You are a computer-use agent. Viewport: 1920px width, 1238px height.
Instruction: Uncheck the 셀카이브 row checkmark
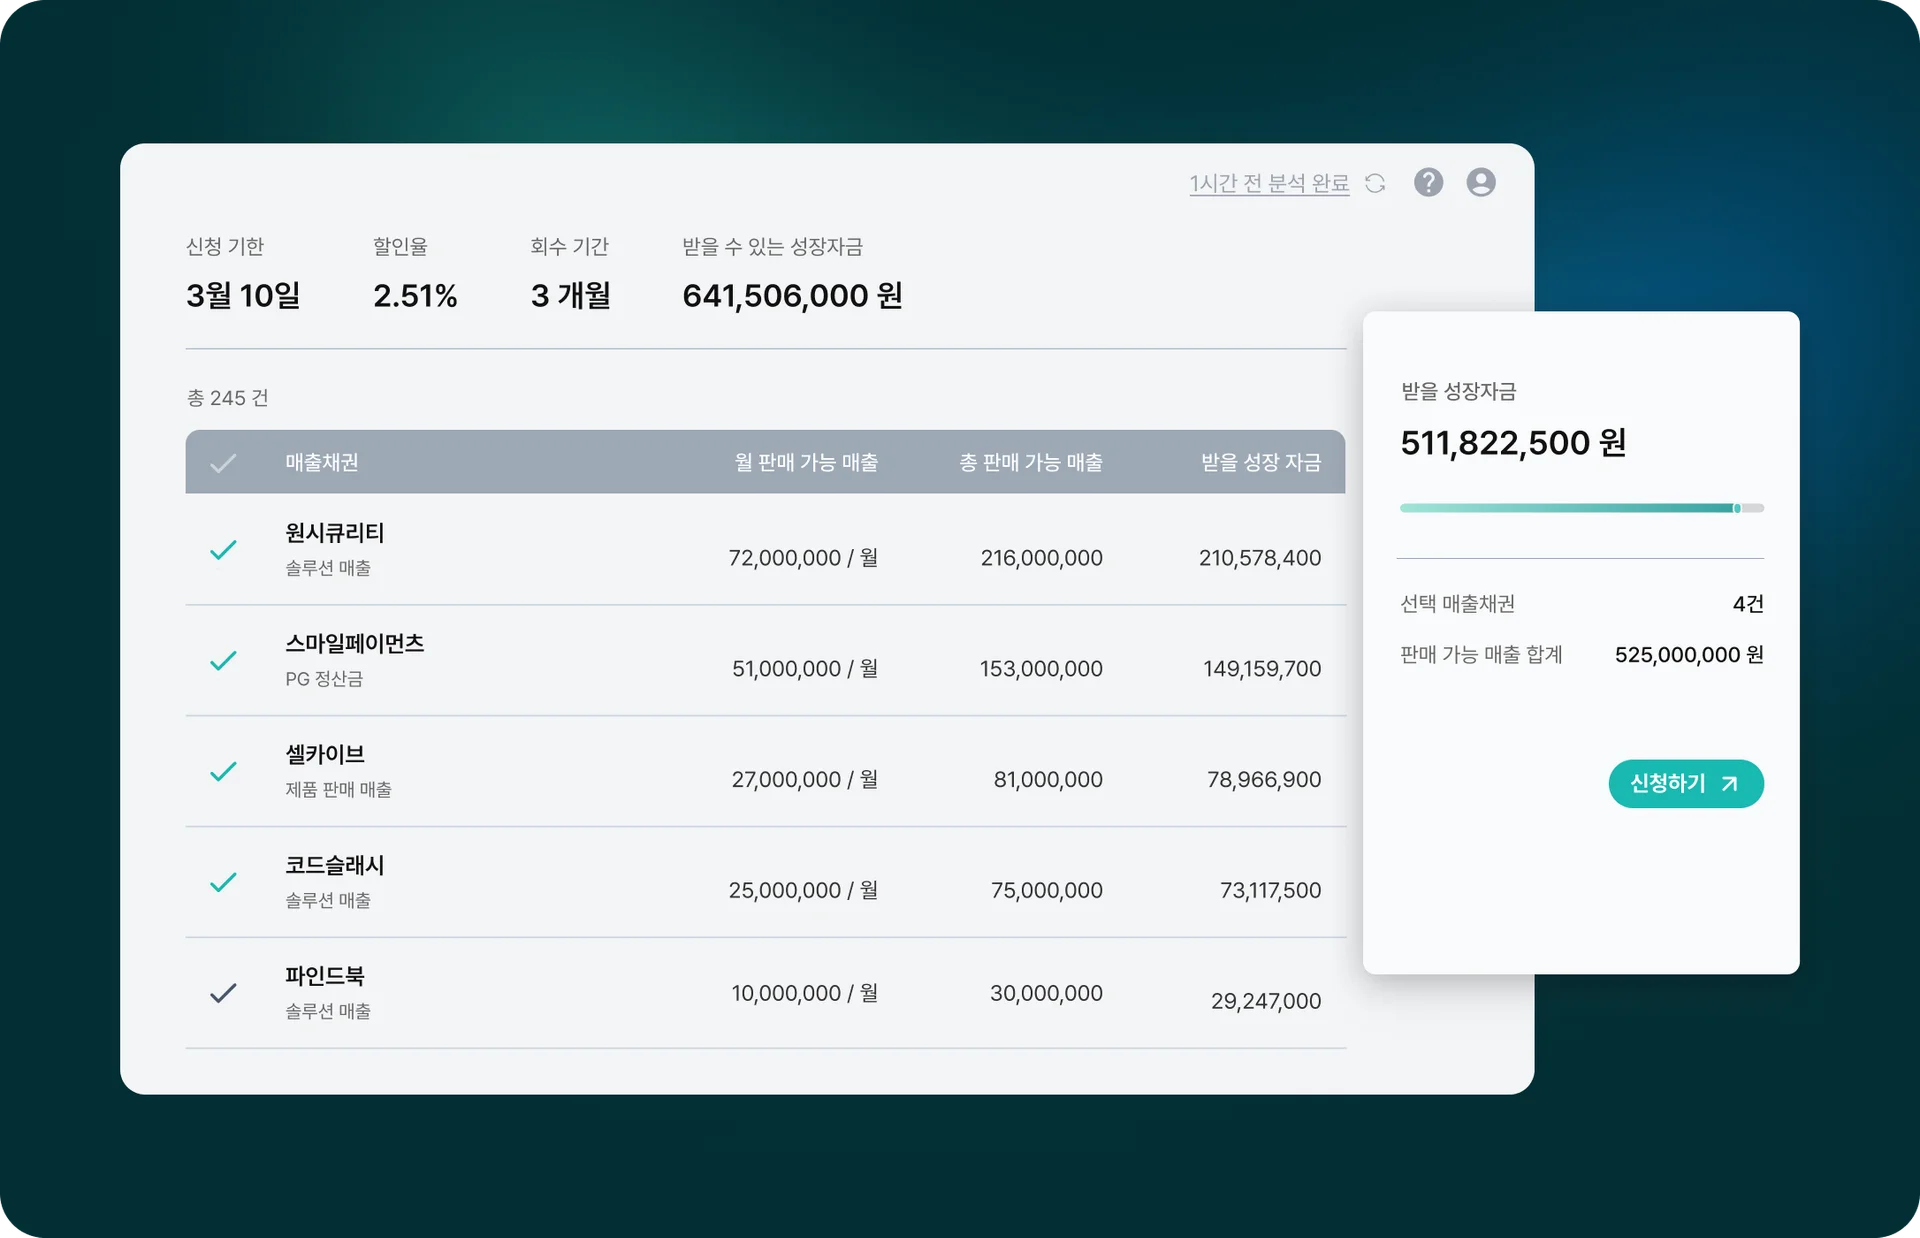pos(223,772)
